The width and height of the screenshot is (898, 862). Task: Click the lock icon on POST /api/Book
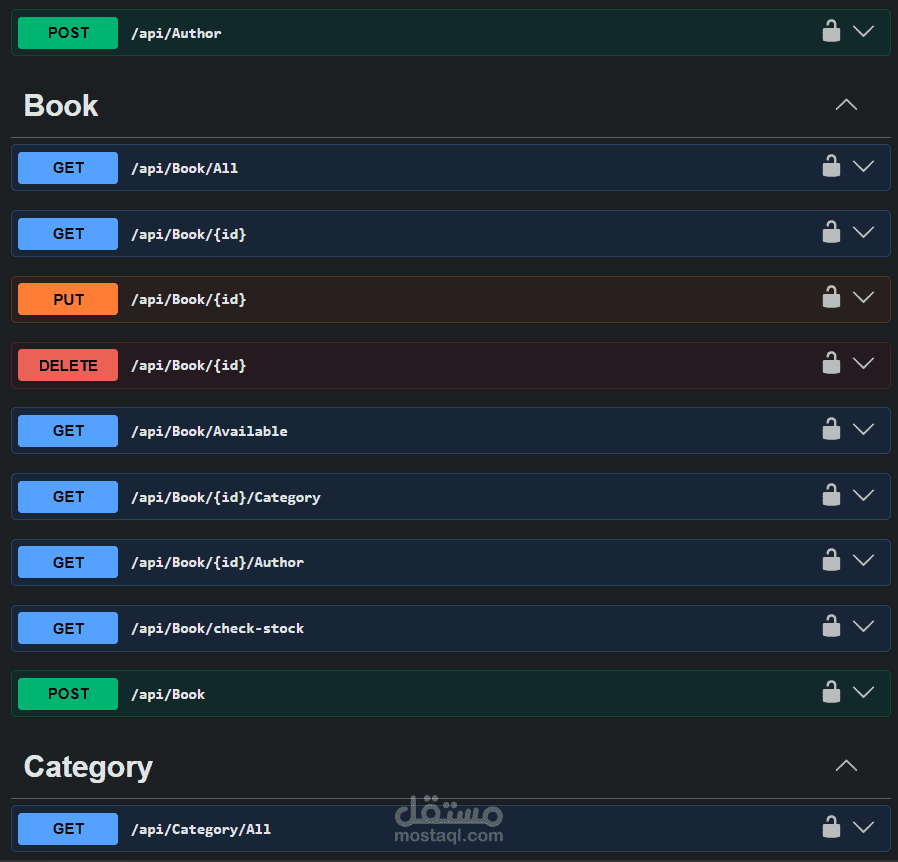[831, 692]
